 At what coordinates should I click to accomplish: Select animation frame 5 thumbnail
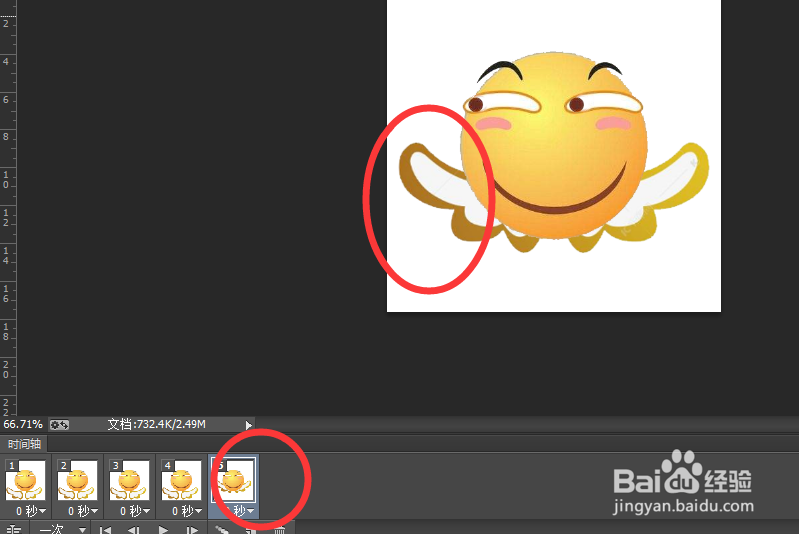[x=234, y=480]
